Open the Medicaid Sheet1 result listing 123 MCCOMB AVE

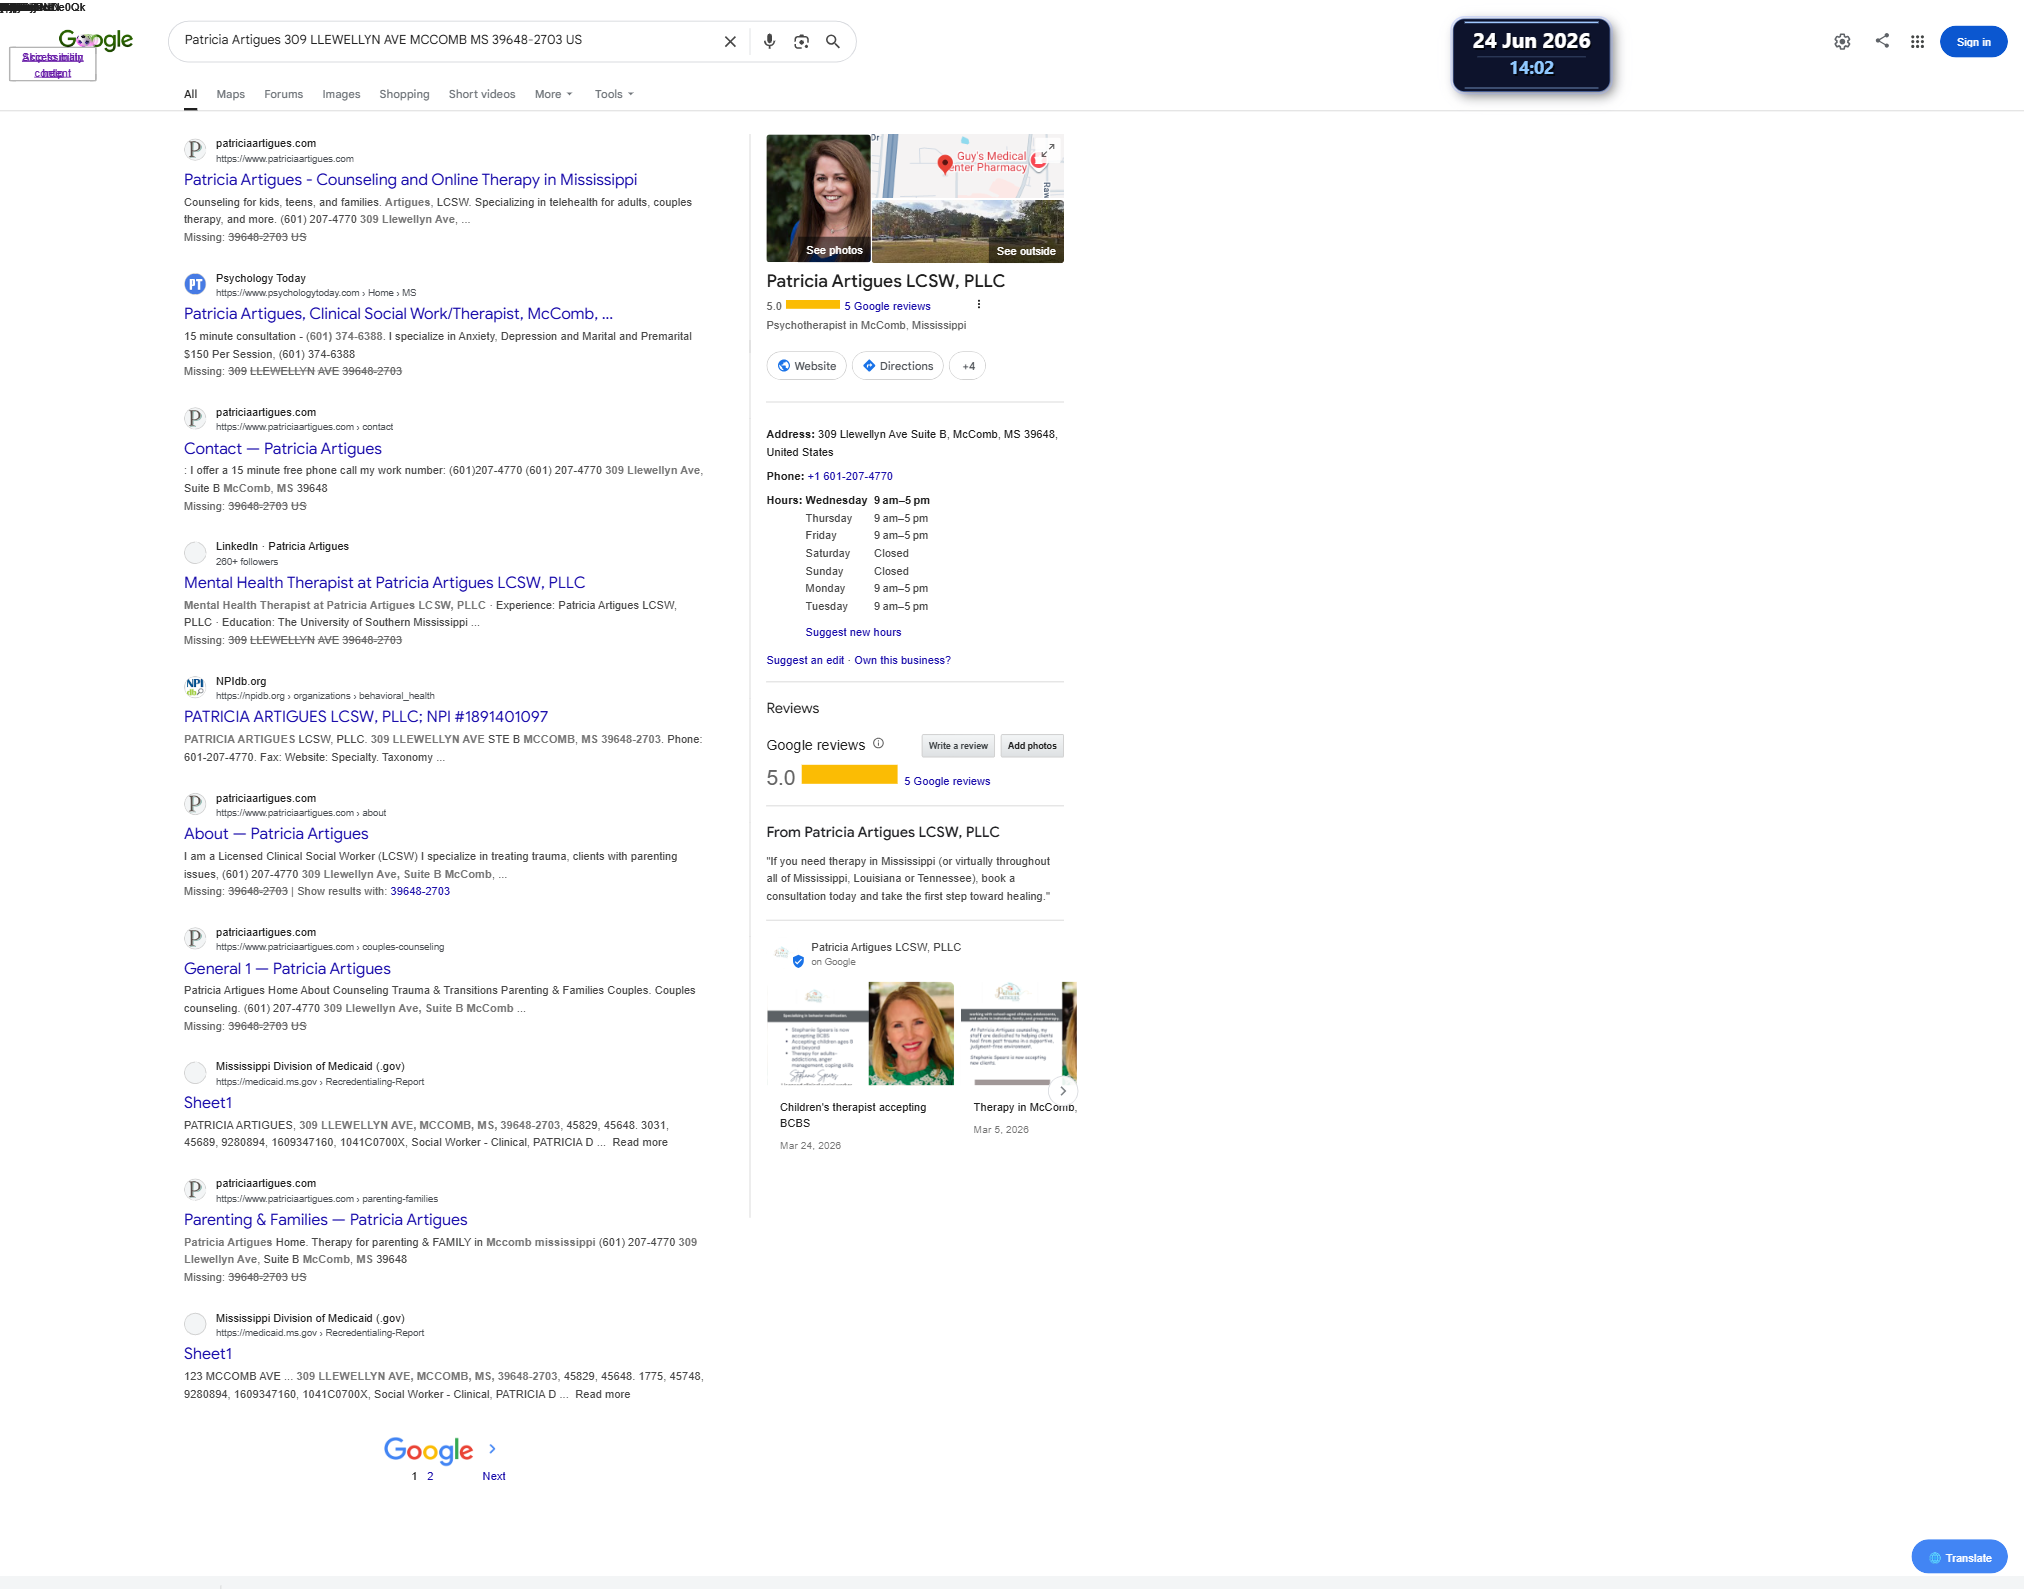click(208, 1354)
